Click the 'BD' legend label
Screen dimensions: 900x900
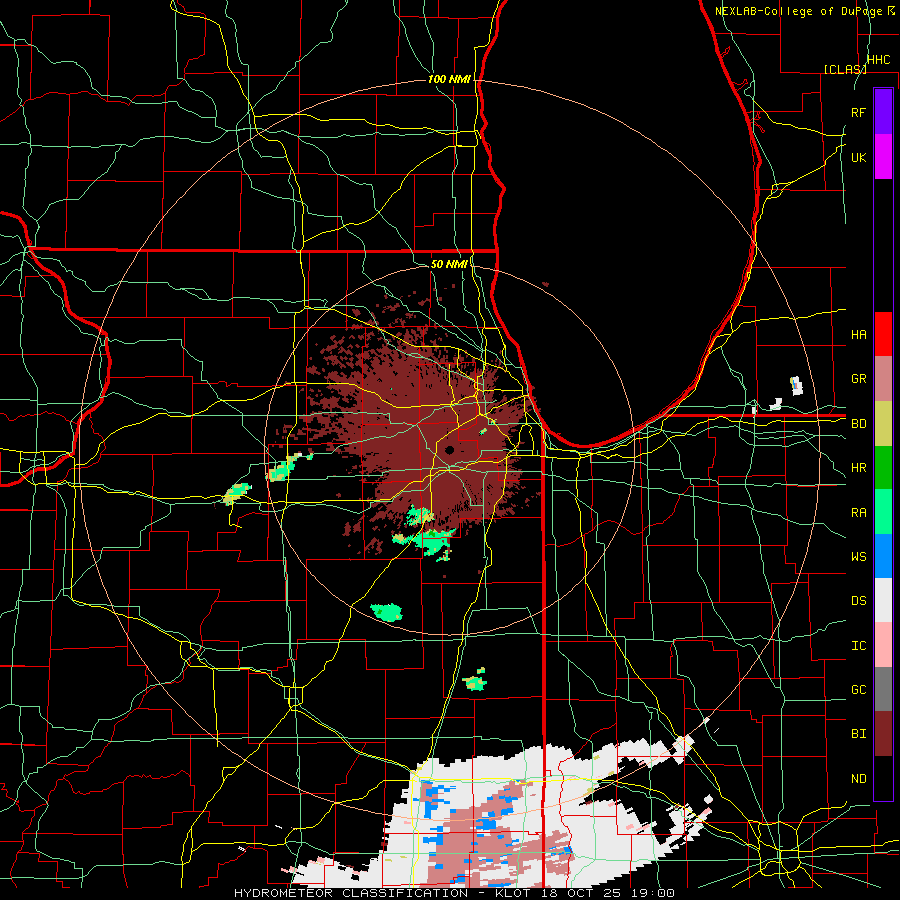click(858, 424)
